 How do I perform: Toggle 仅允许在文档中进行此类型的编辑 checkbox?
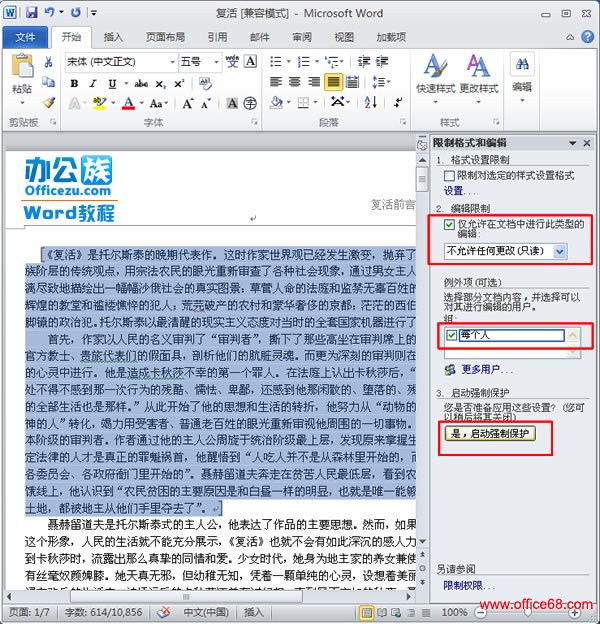pyautogui.click(x=450, y=225)
